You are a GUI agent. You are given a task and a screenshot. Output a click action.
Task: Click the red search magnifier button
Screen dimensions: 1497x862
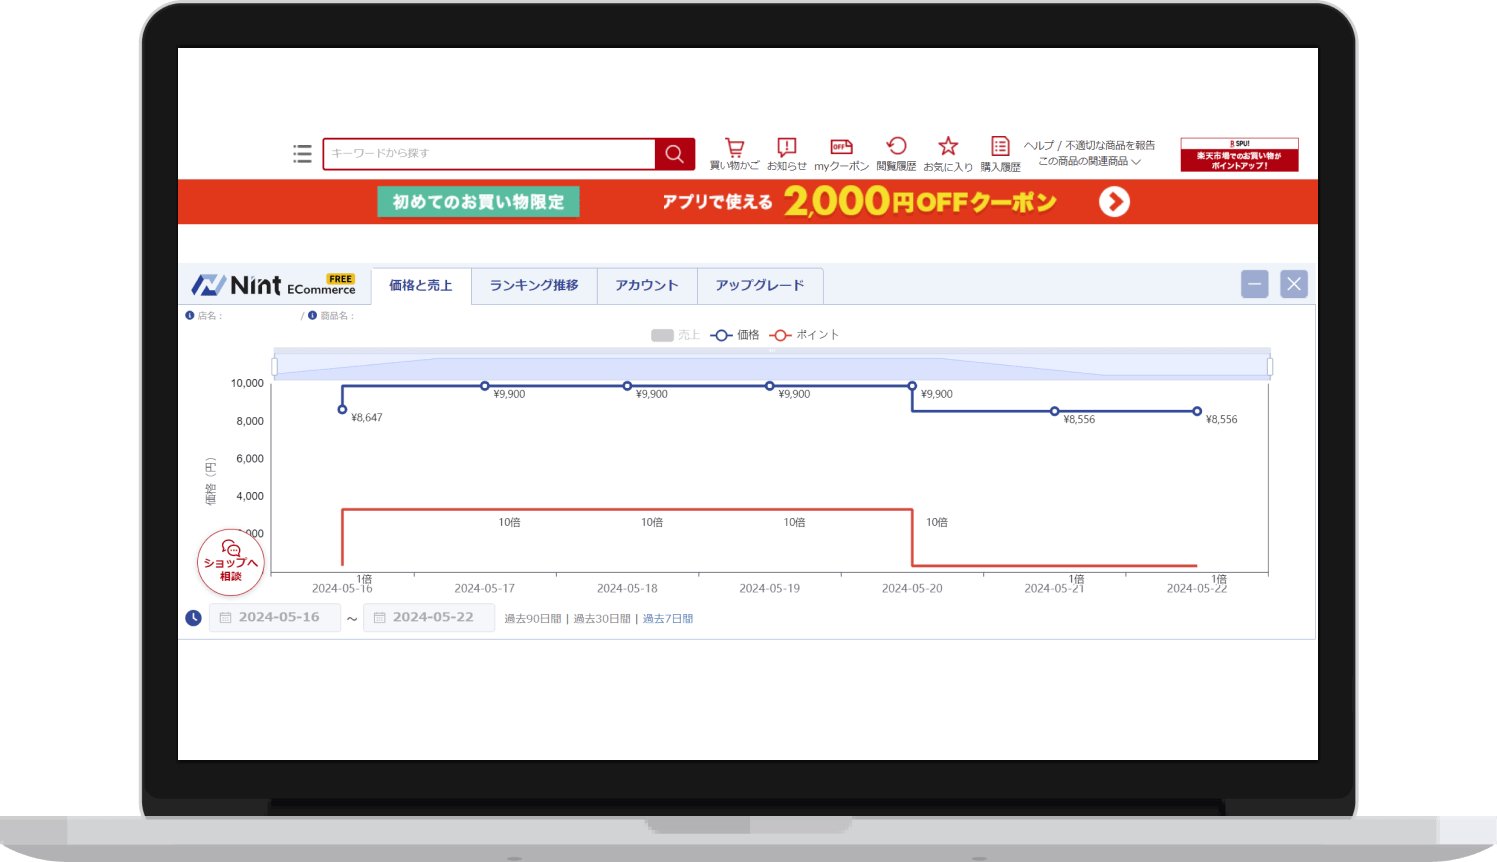point(675,154)
